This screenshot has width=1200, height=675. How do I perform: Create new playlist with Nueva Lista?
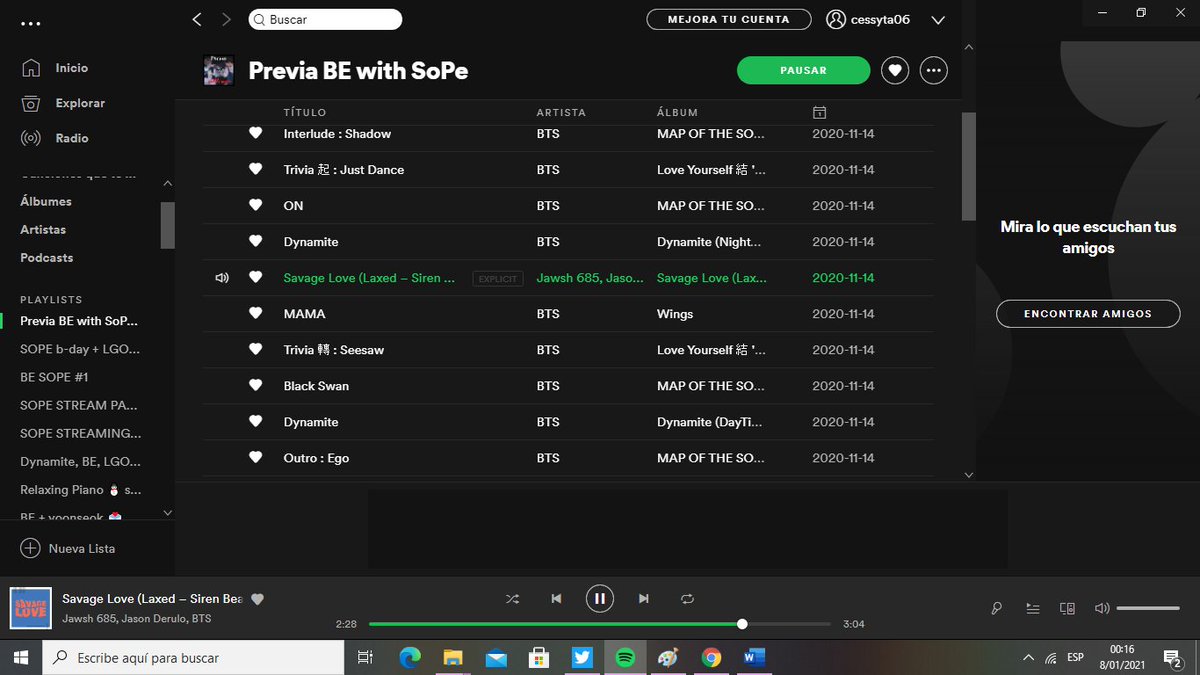68,548
